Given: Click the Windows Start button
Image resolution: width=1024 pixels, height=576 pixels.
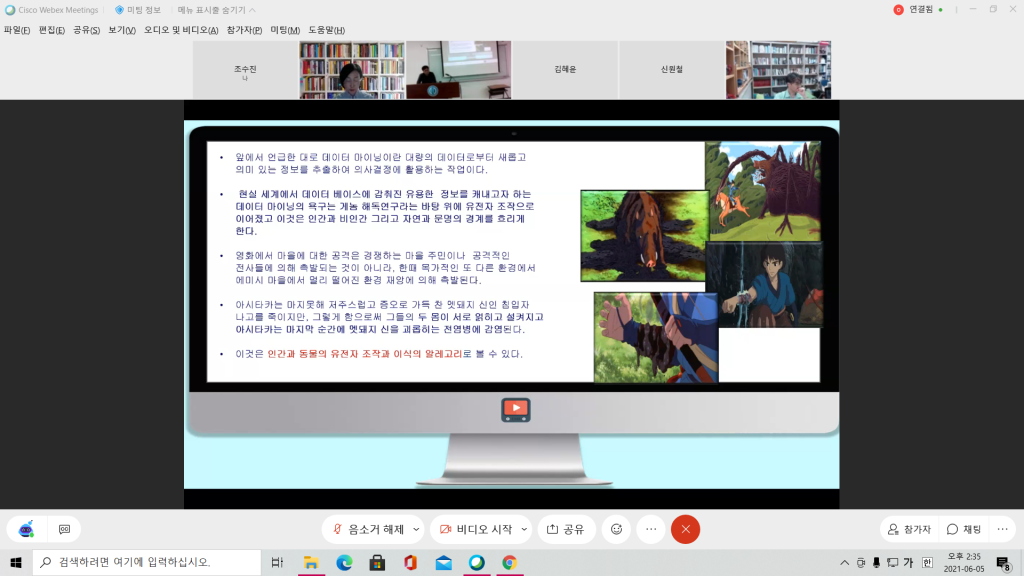Looking at the screenshot, I should [16, 562].
